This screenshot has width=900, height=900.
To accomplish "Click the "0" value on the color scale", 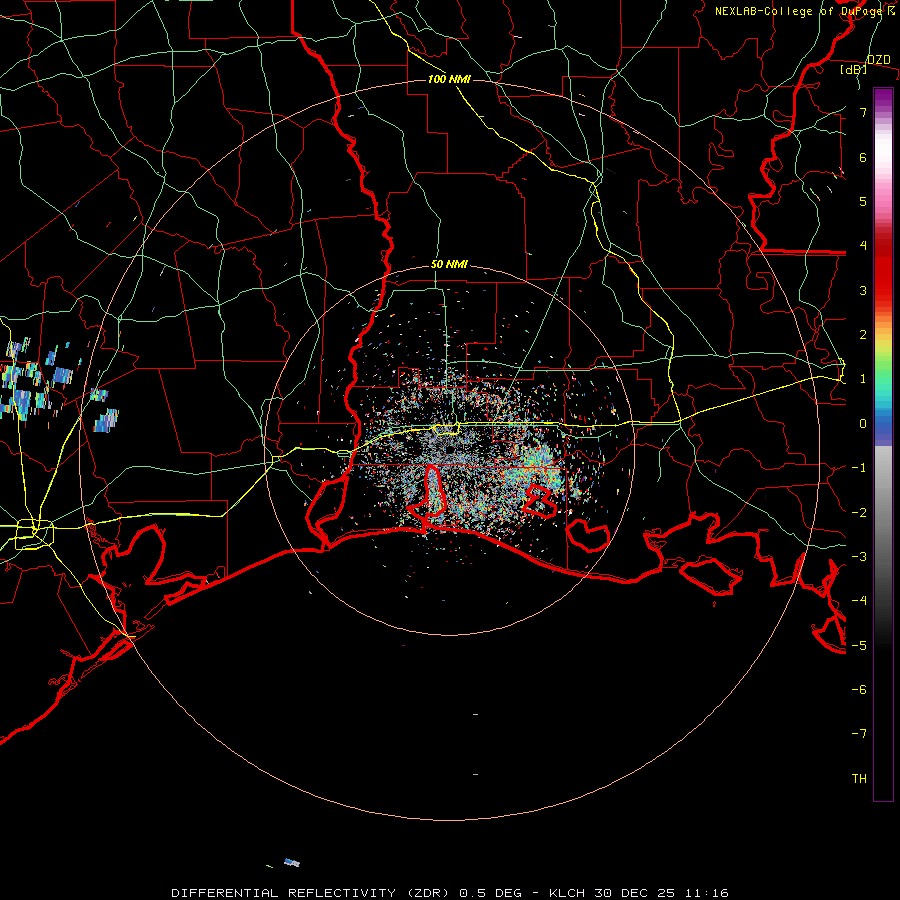I will tap(863, 424).
